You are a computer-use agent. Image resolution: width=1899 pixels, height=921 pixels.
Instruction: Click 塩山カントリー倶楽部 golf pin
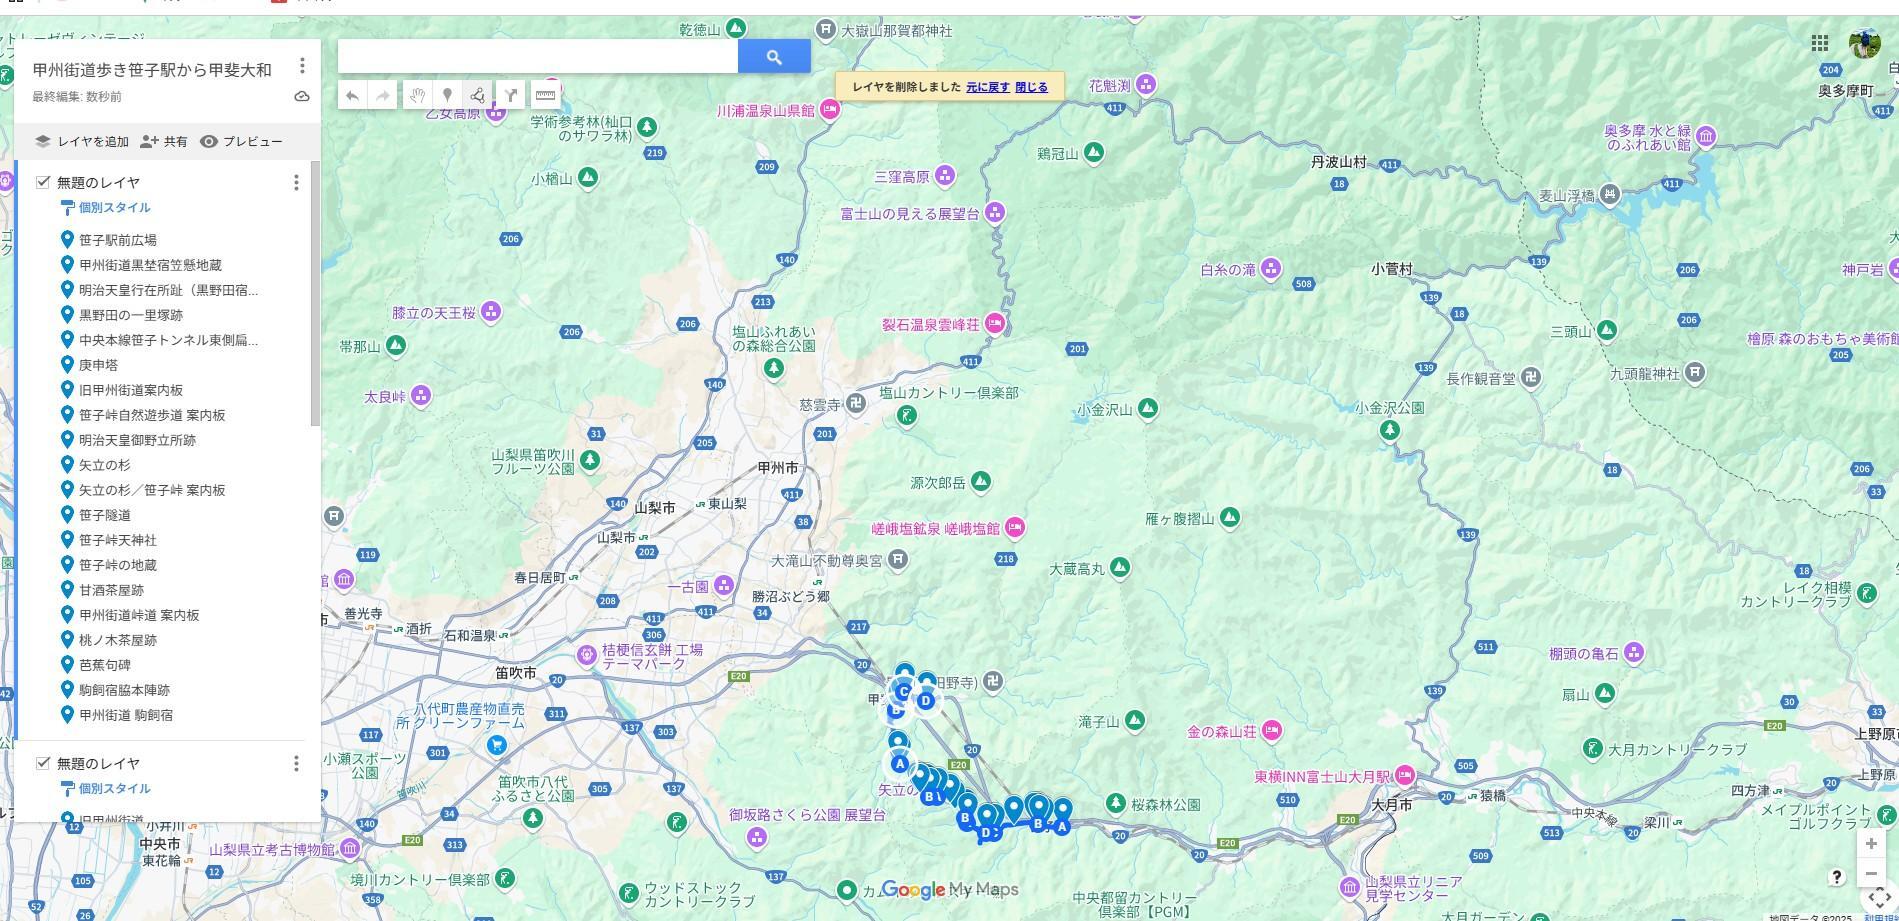907,416
